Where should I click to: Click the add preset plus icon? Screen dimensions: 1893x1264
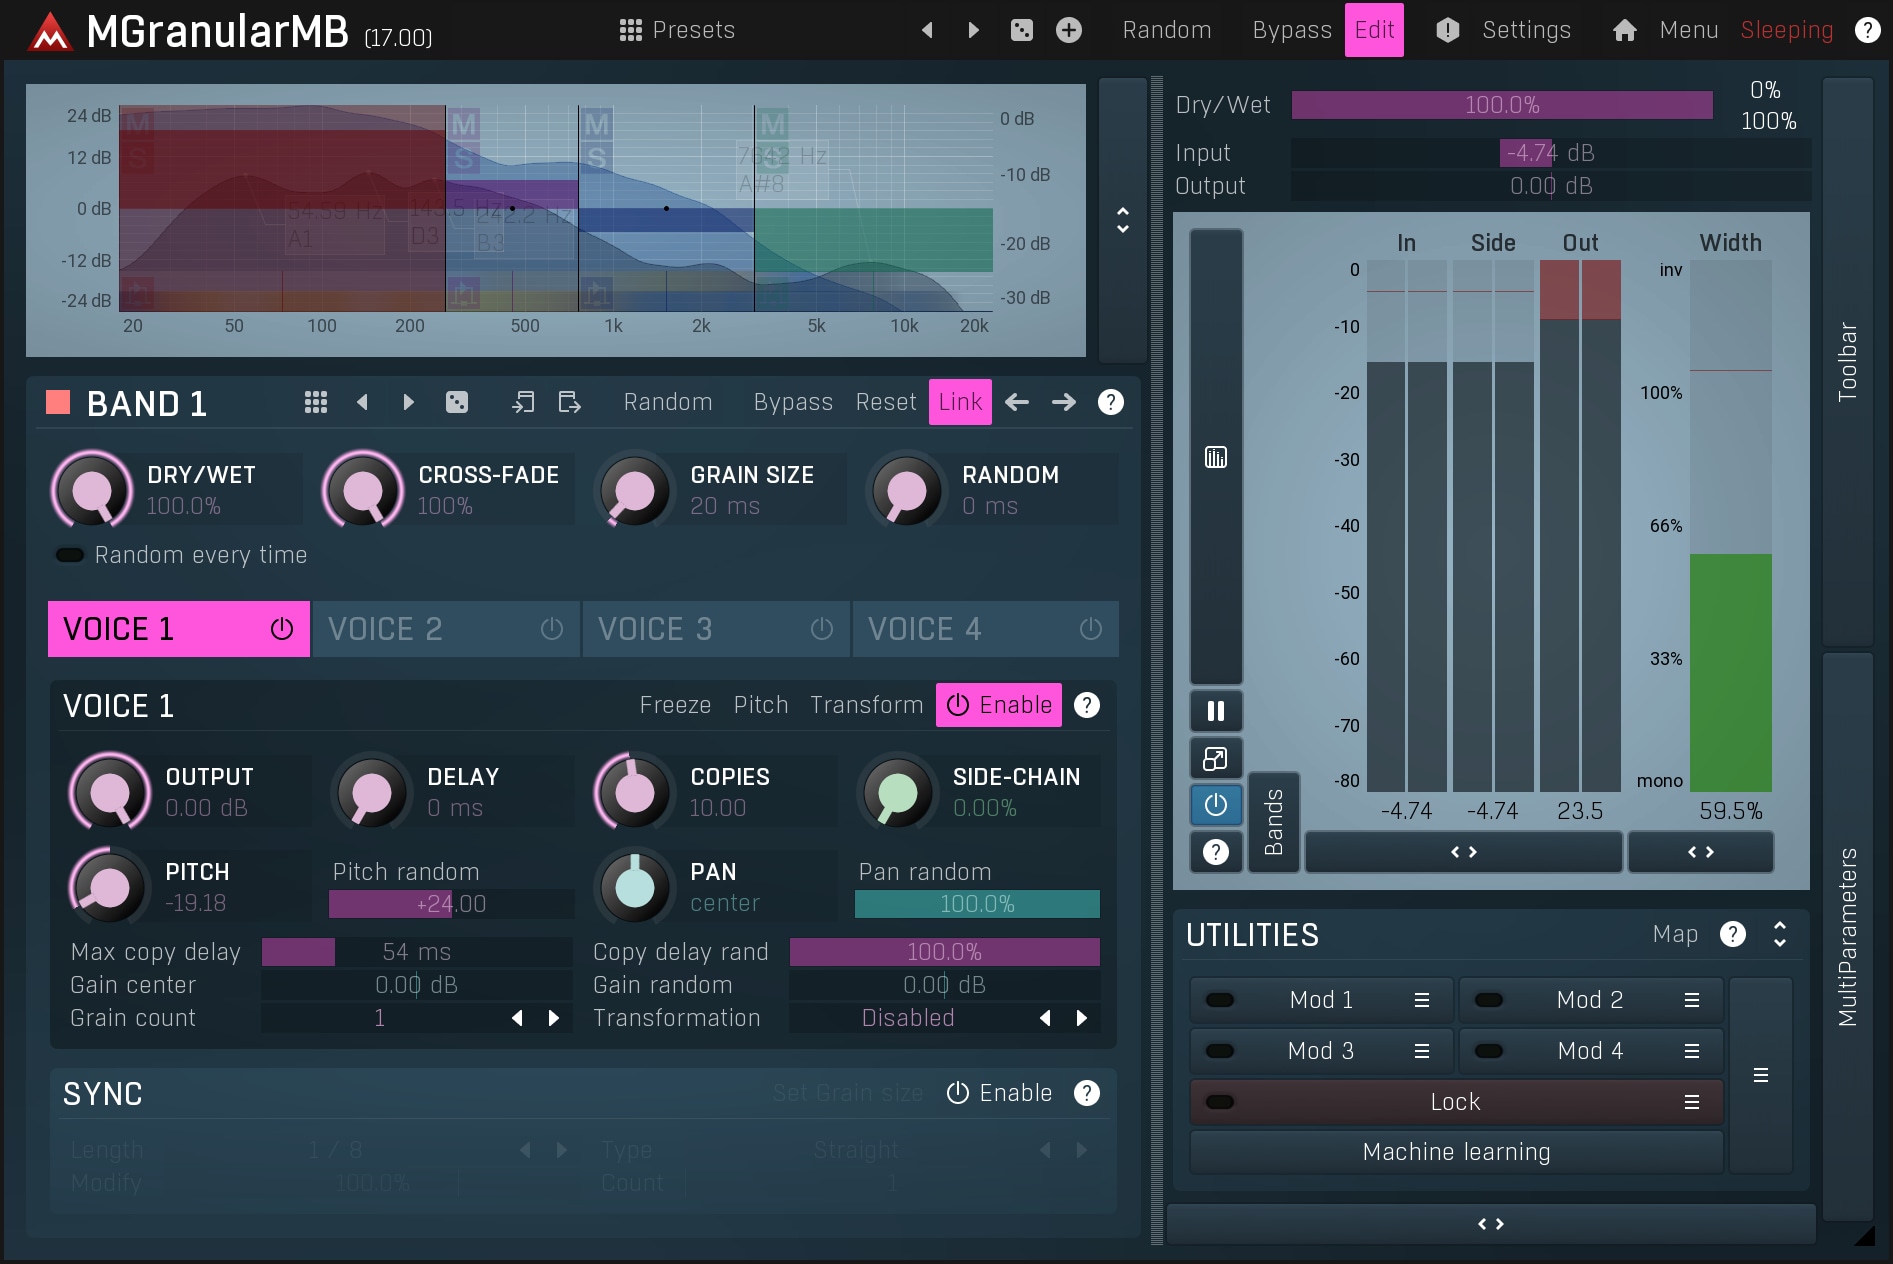tap(1068, 30)
